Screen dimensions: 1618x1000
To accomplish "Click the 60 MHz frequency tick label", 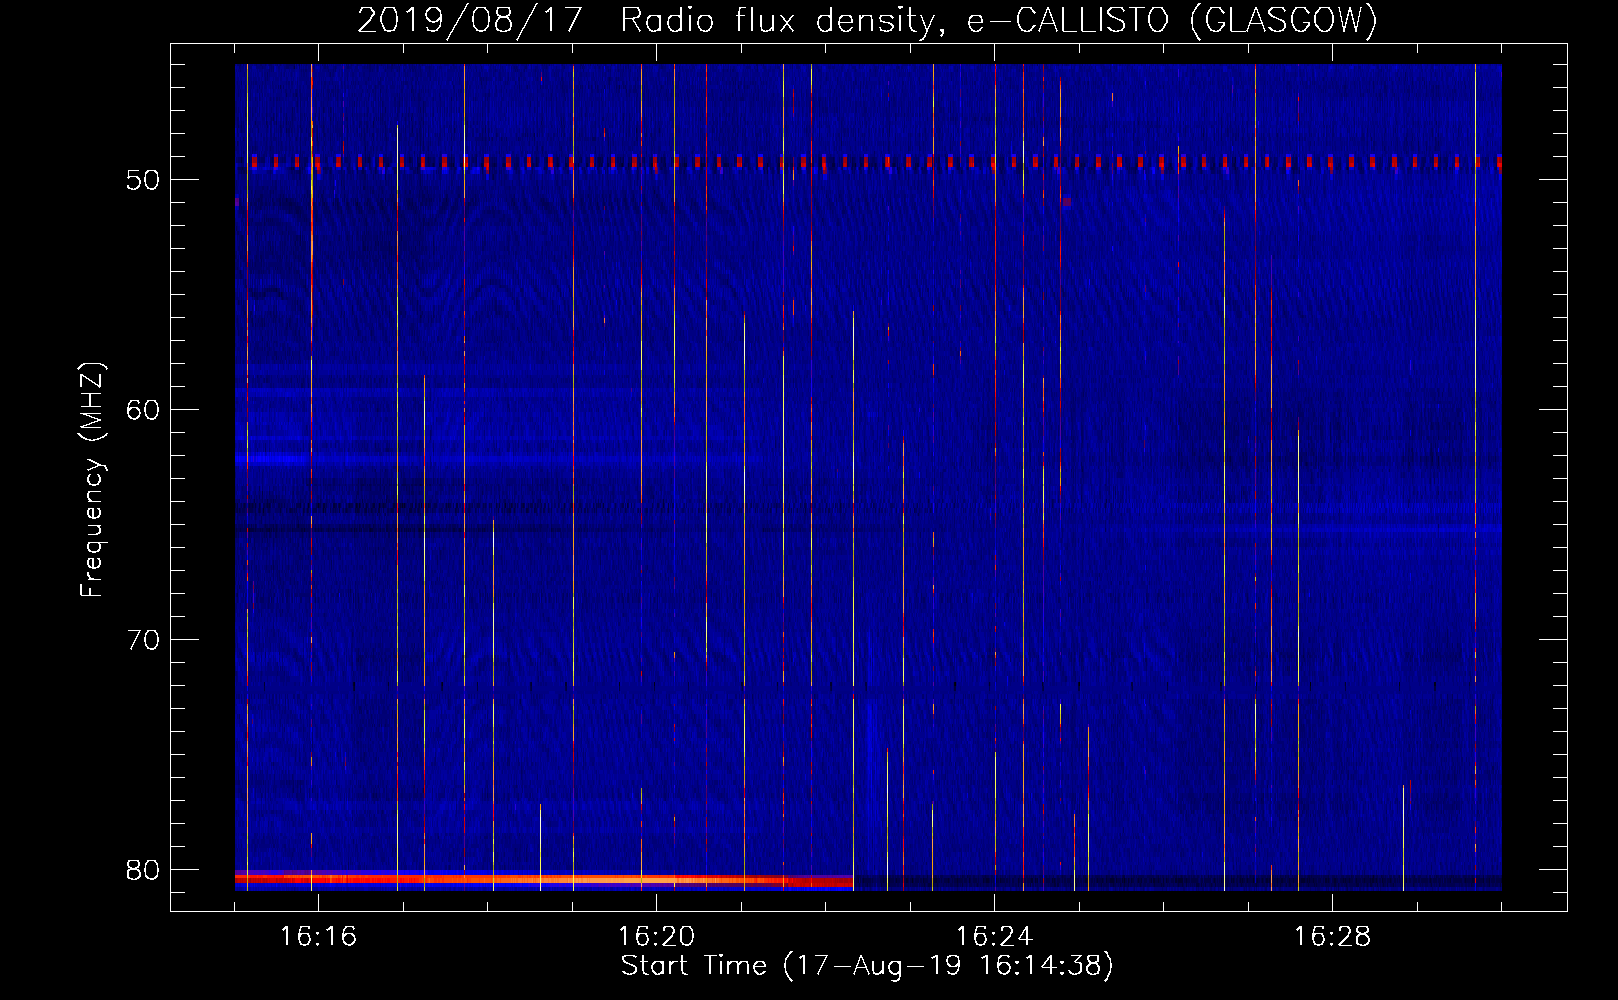I will [x=143, y=410].
